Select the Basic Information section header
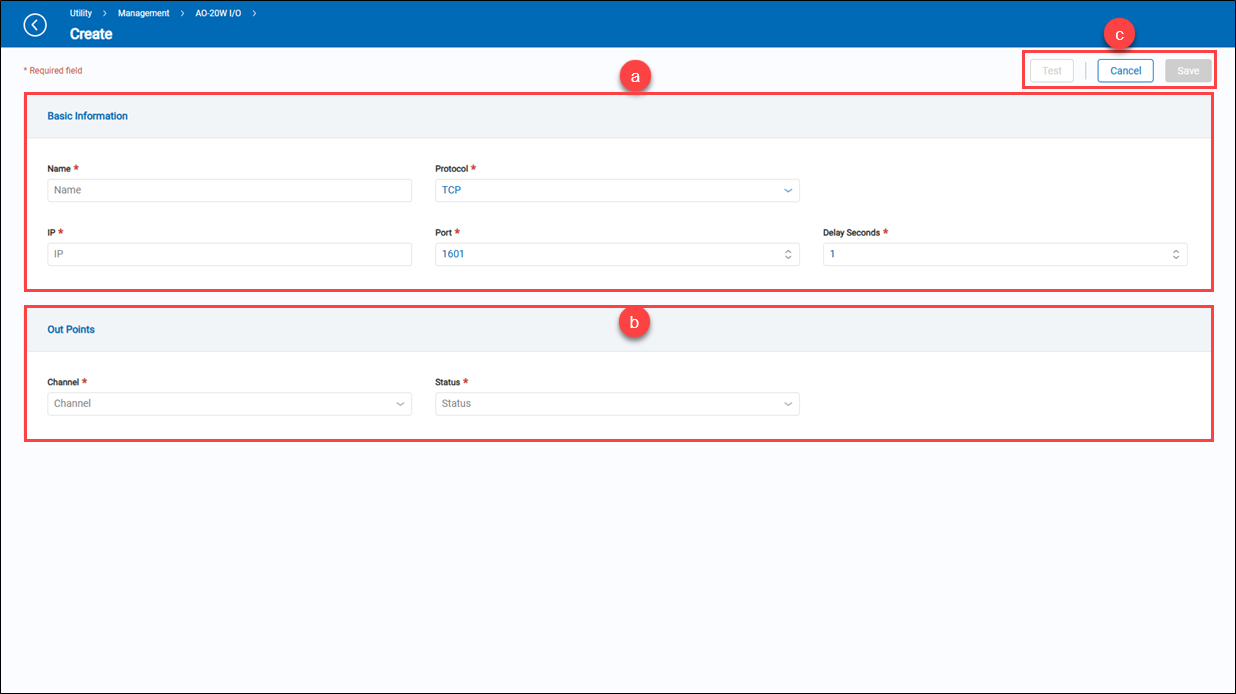The image size is (1236, 694). pos(88,116)
